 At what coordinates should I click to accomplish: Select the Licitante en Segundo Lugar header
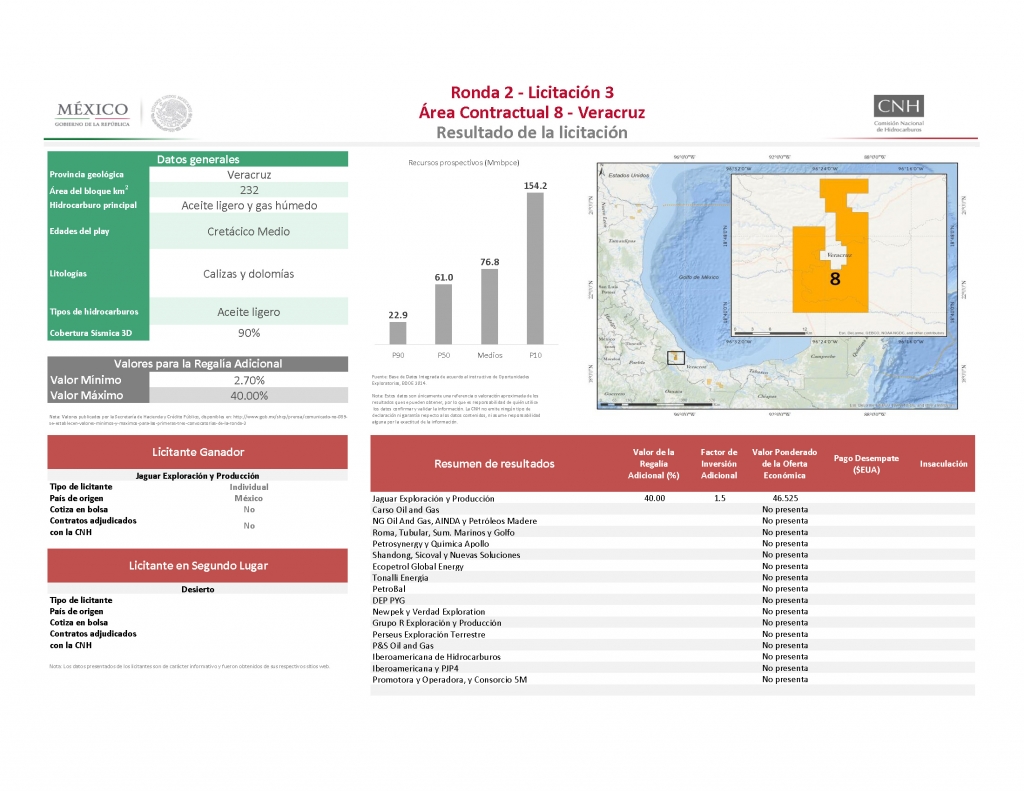click(198, 566)
